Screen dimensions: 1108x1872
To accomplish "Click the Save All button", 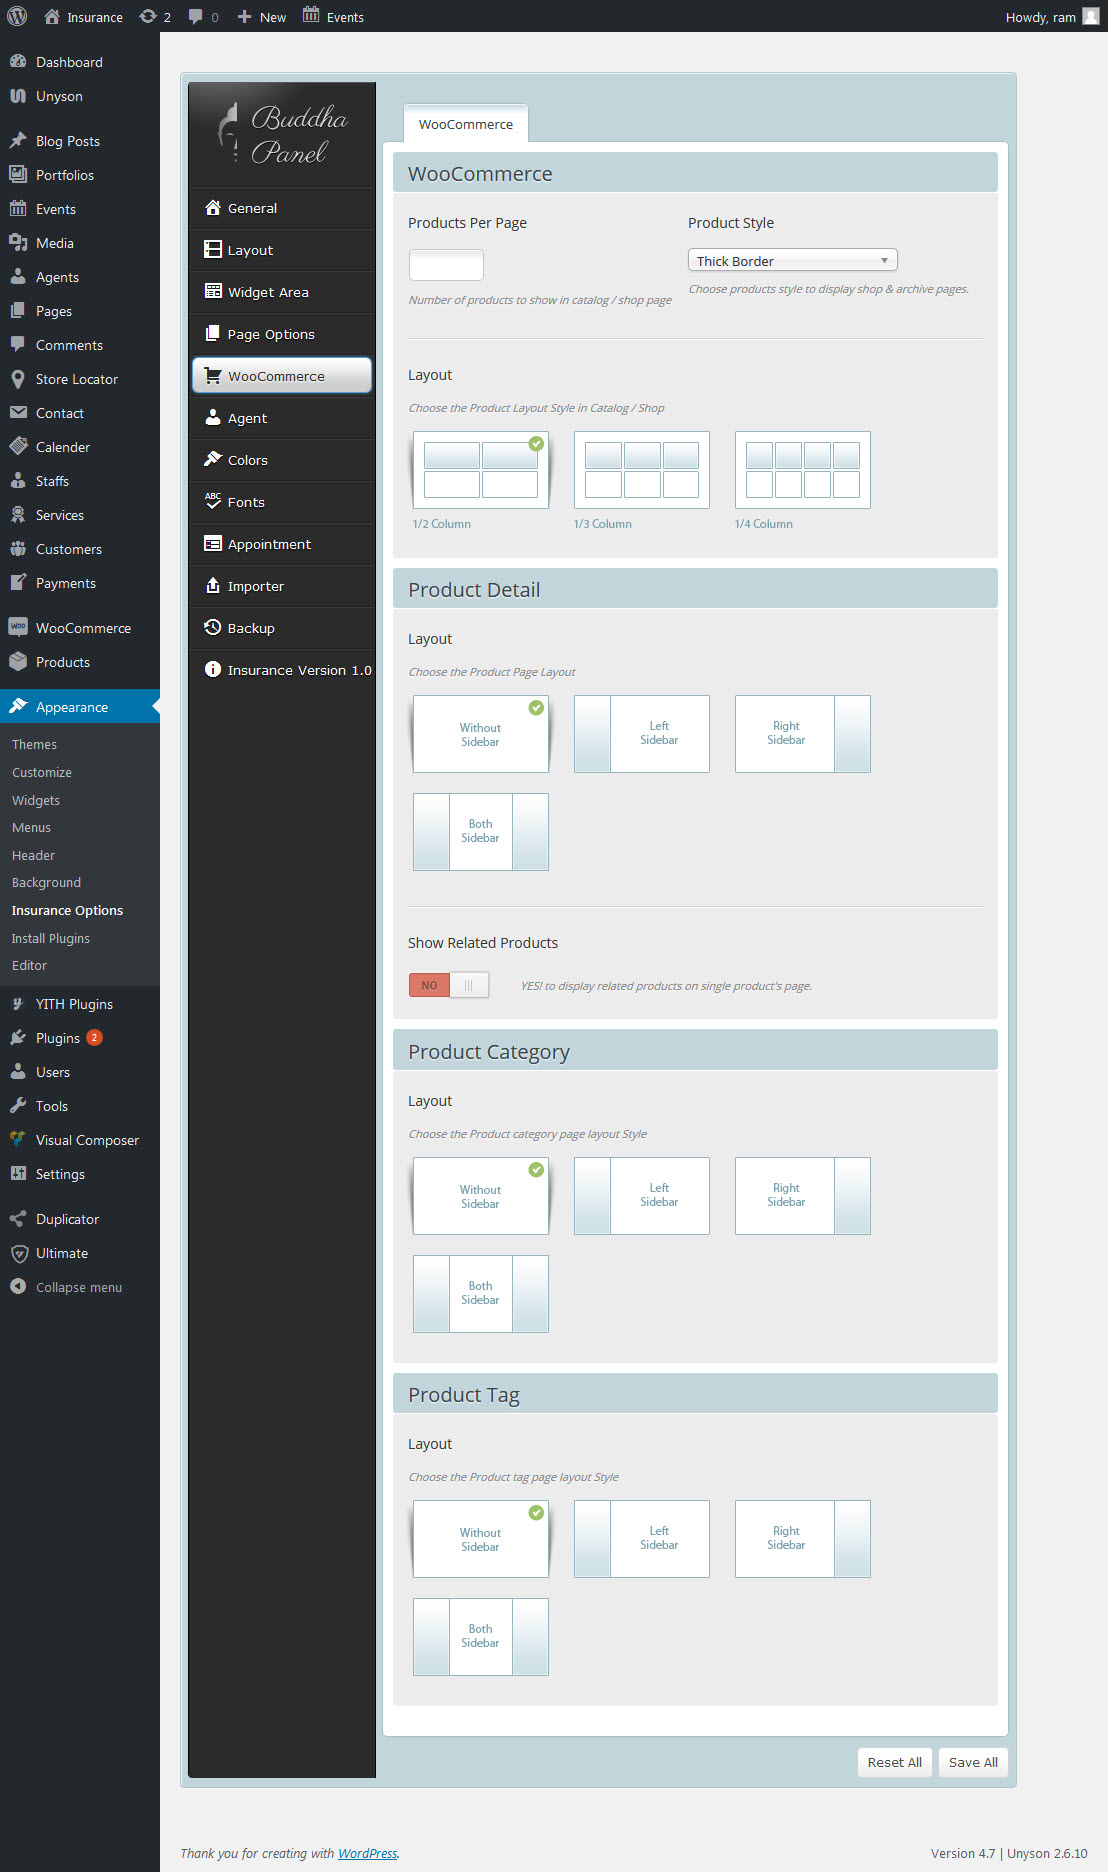I will [973, 1762].
